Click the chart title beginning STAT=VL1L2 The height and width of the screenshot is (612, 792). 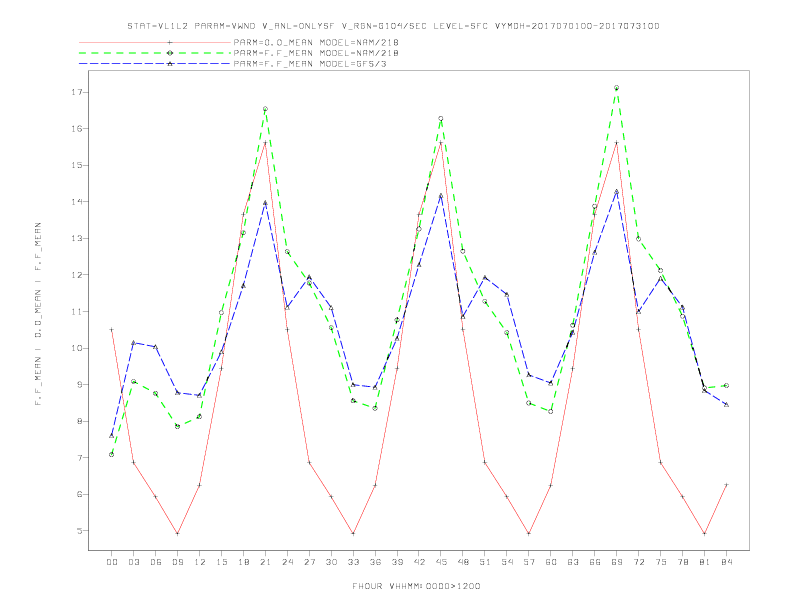coord(393,26)
